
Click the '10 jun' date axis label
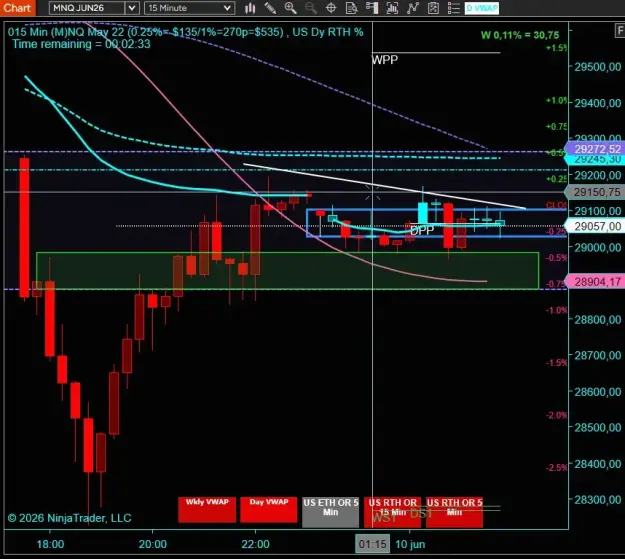tap(410, 544)
